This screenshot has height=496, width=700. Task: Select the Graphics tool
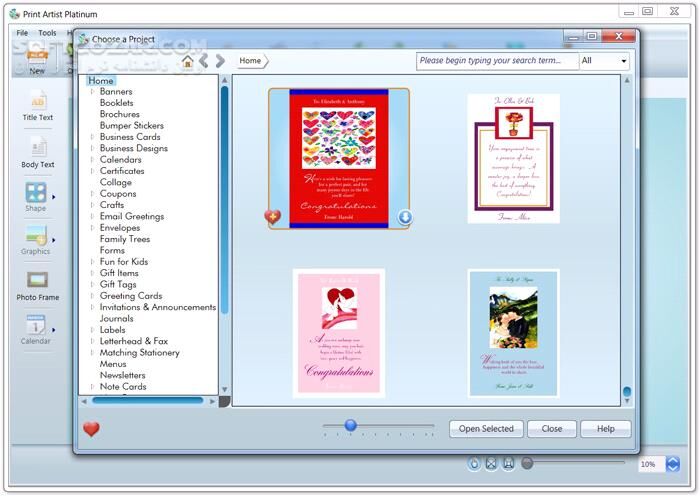[x=36, y=240]
